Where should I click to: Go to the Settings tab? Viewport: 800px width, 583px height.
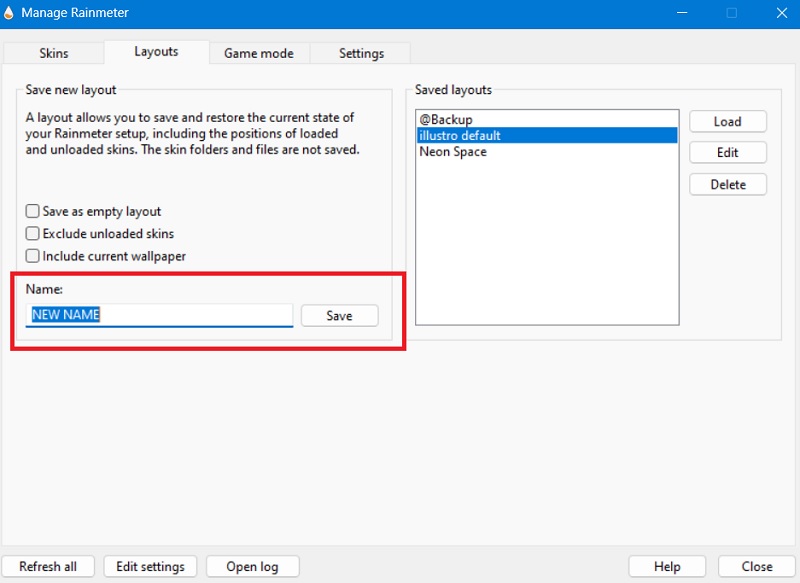pyautogui.click(x=360, y=53)
